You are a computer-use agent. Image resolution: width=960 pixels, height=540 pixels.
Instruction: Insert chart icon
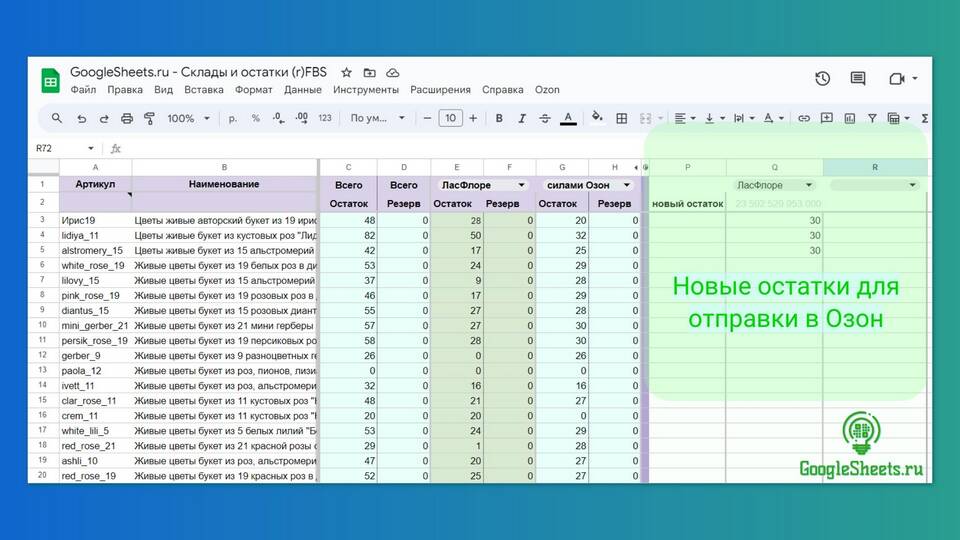coord(849,118)
